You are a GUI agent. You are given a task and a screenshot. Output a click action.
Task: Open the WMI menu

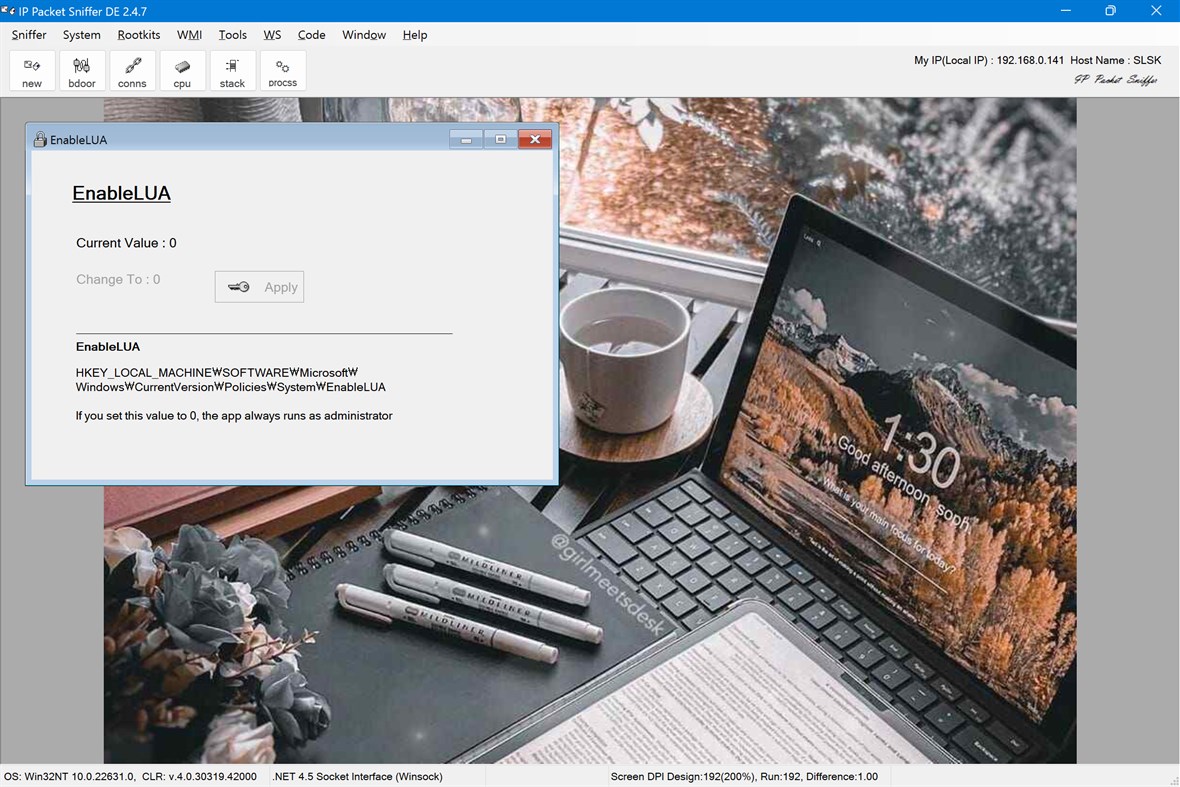pyautogui.click(x=189, y=35)
